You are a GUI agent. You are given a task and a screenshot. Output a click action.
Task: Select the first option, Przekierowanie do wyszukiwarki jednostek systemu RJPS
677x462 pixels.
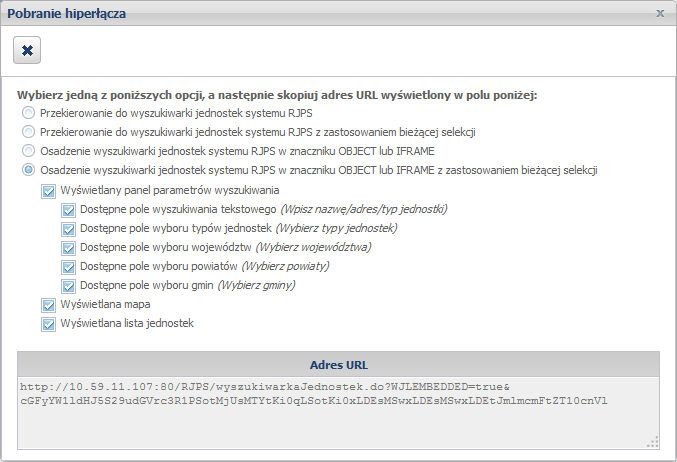click(x=28, y=113)
